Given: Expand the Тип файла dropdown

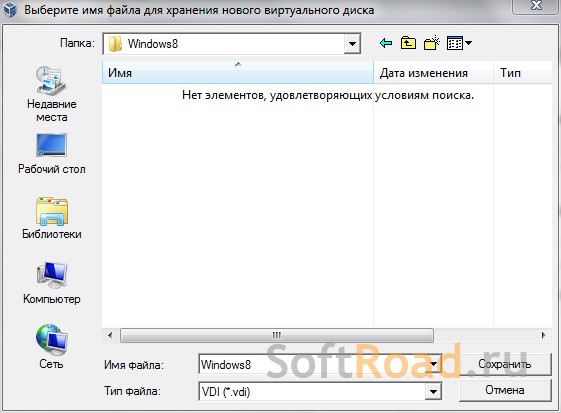Looking at the screenshot, I should point(433,391).
